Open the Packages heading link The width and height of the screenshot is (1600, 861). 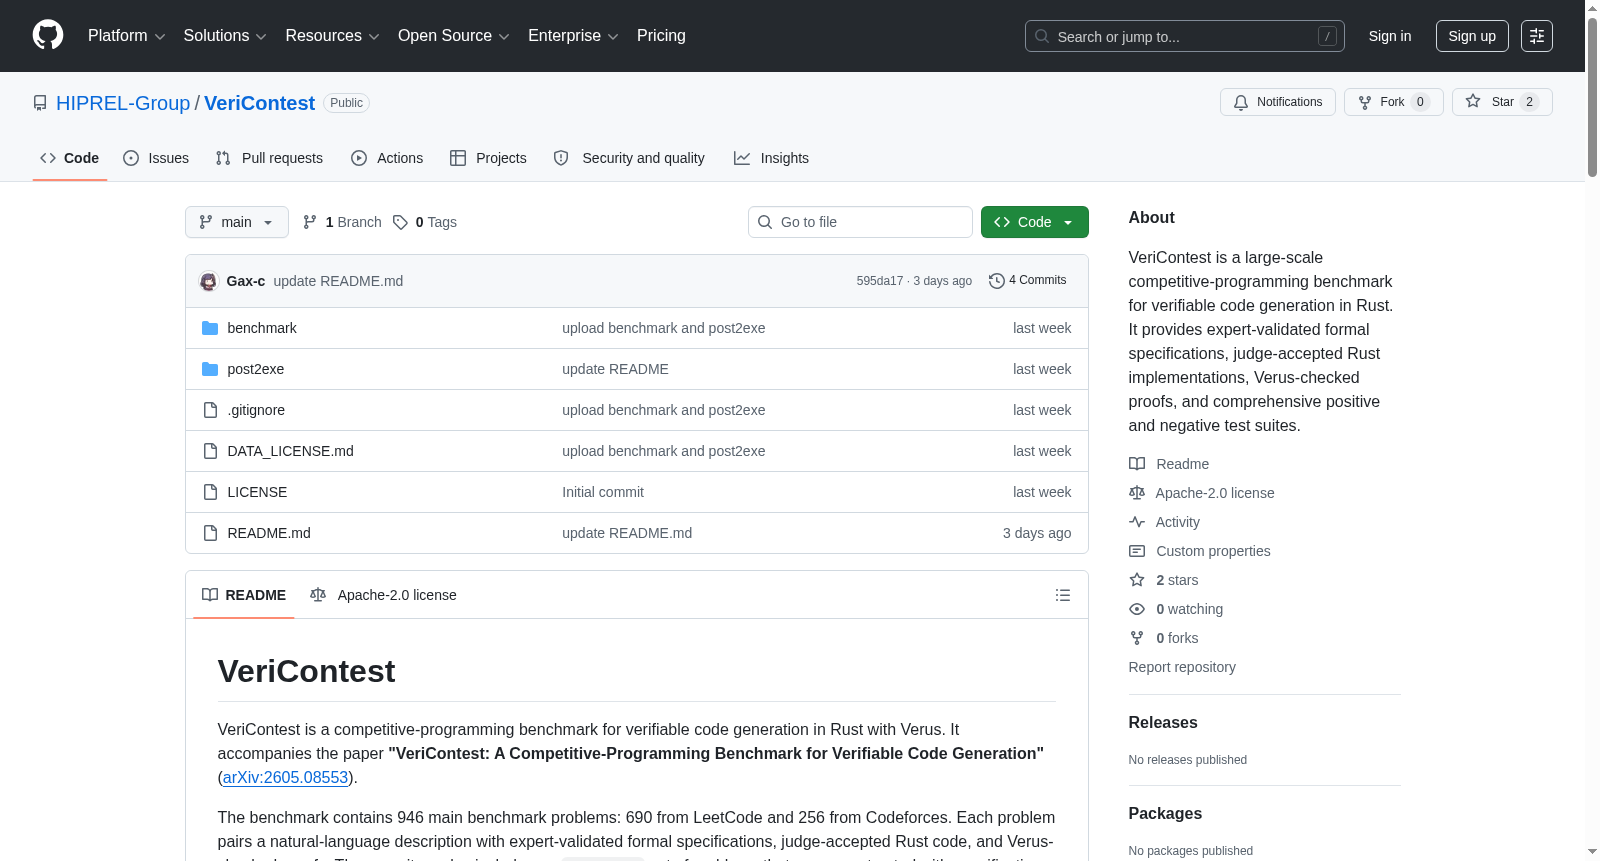click(x=1165, y=813)
